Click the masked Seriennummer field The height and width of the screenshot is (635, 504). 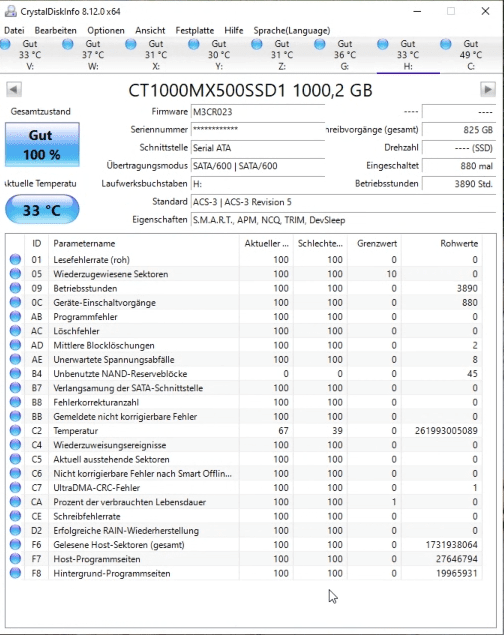(x=258, y=130)
